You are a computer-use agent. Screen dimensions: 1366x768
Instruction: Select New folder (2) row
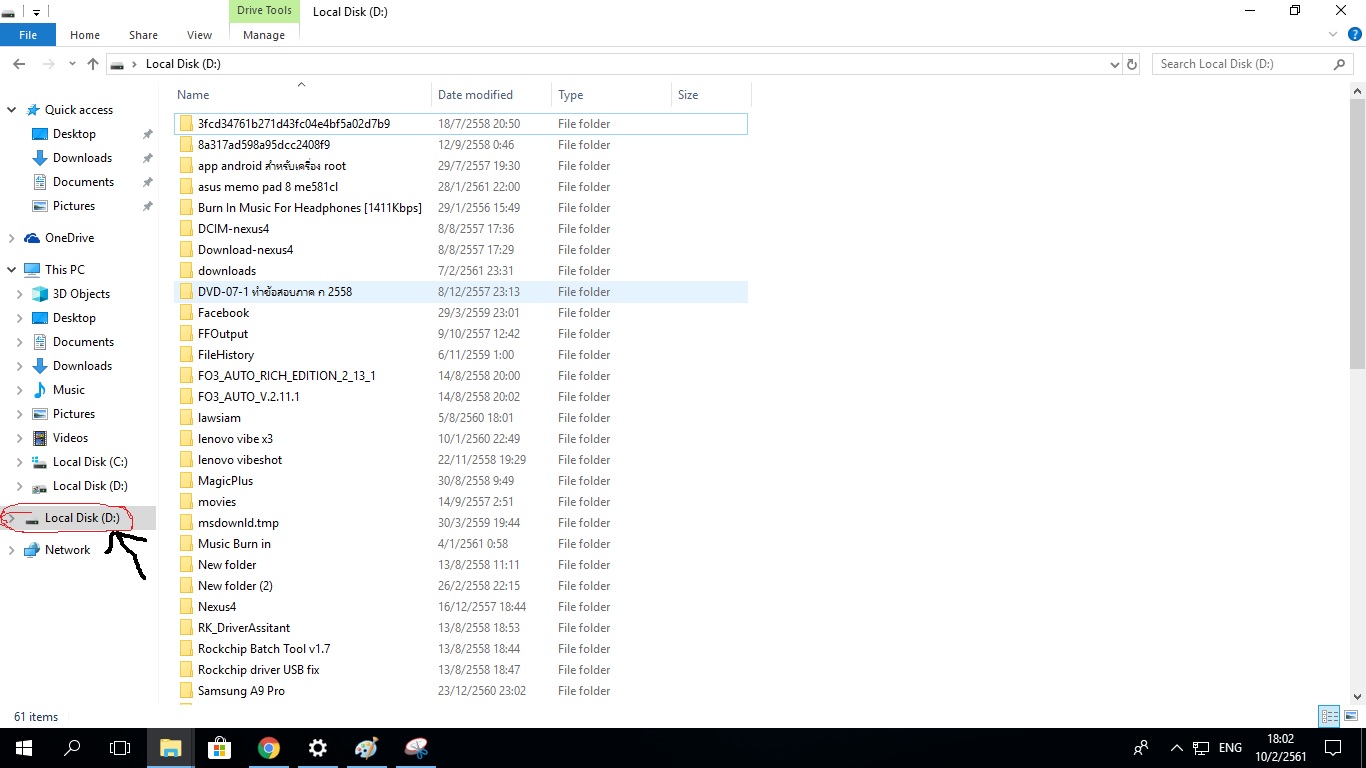point(461,586)
